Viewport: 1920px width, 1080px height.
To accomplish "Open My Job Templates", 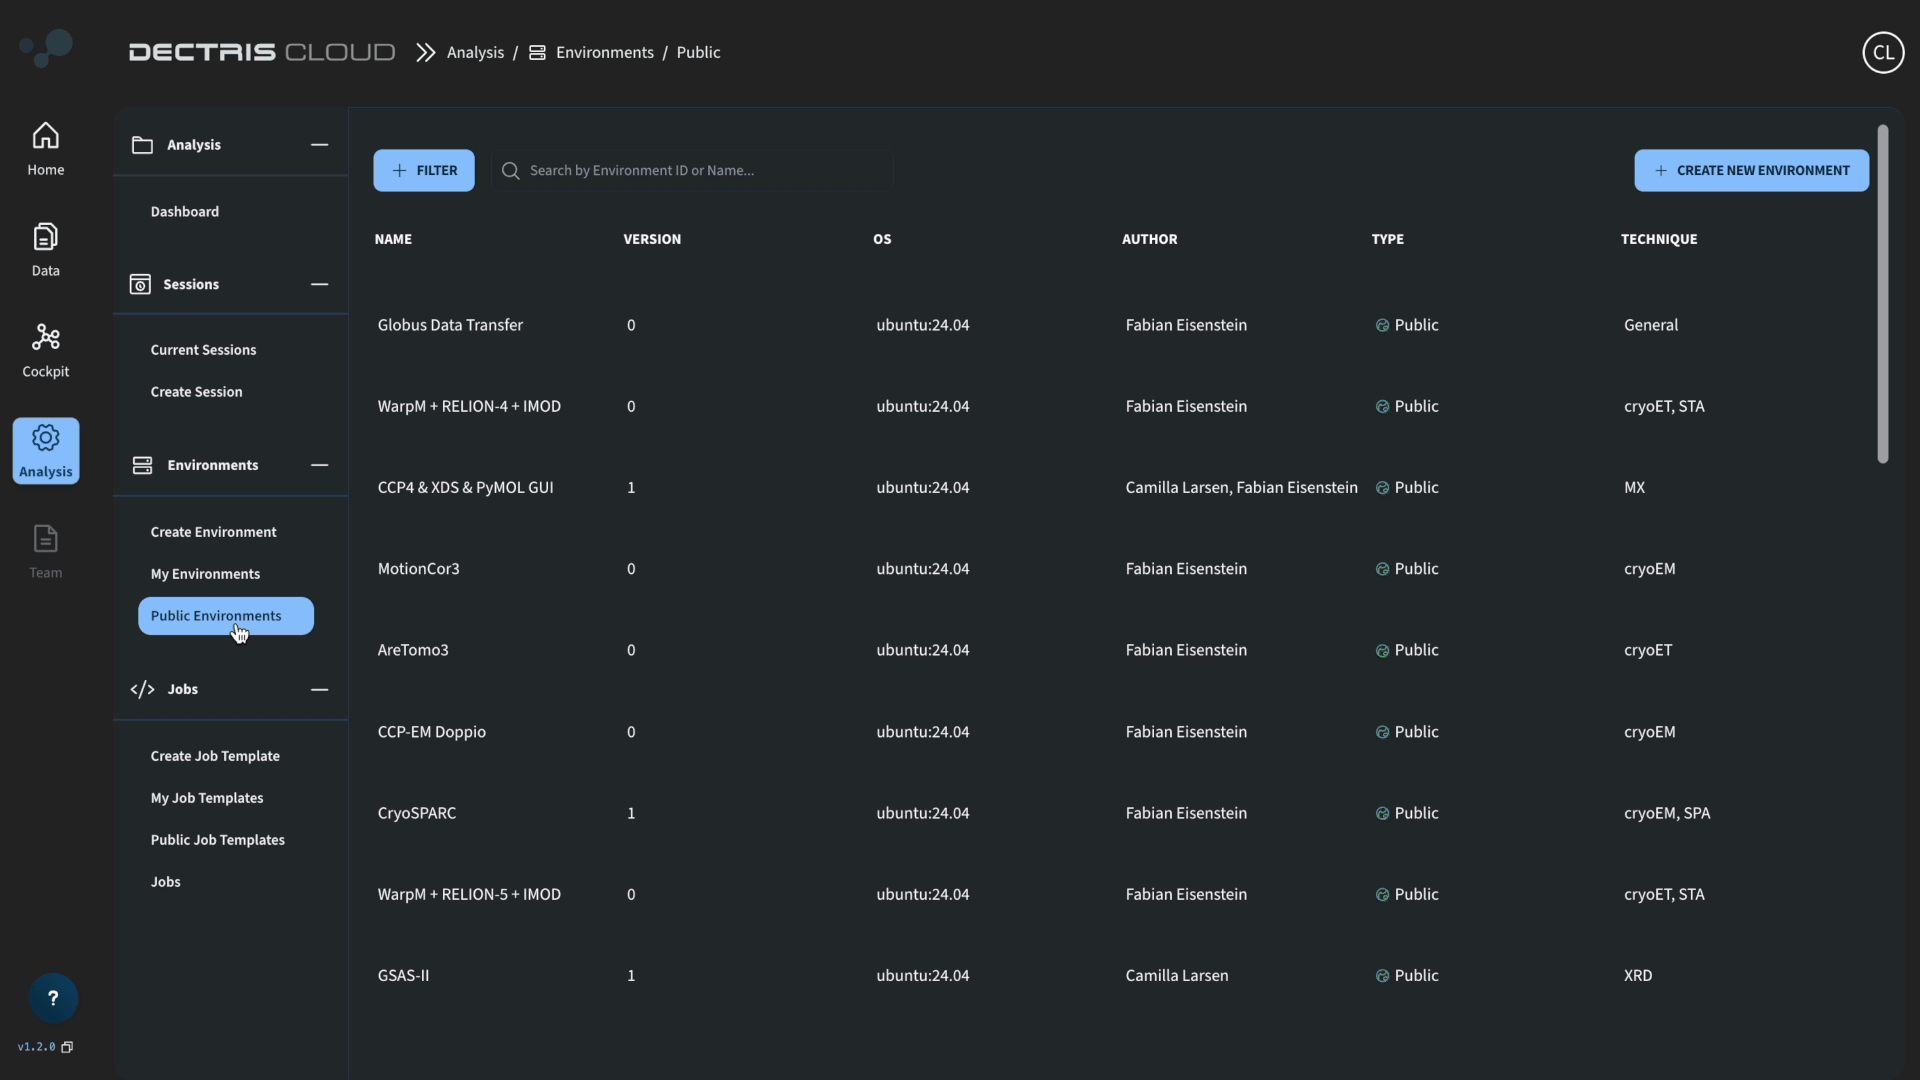I will (207, 798).
